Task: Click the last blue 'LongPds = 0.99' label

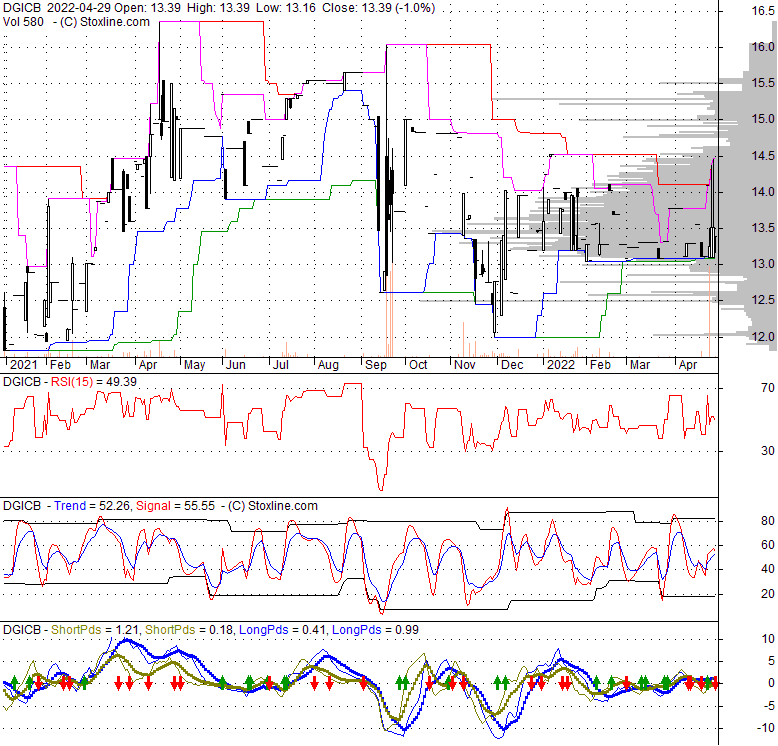Action: click(375, 630)
